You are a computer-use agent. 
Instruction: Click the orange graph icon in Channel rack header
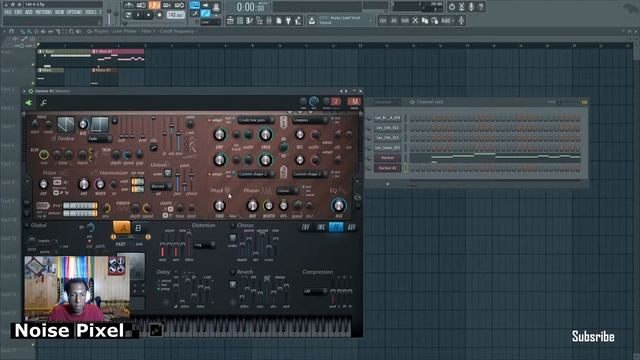click(584, 102)
